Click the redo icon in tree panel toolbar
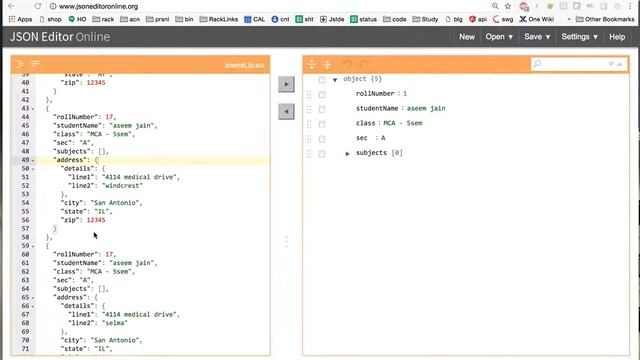This screenshot has height=360, width=640. (x=364, y=64)
